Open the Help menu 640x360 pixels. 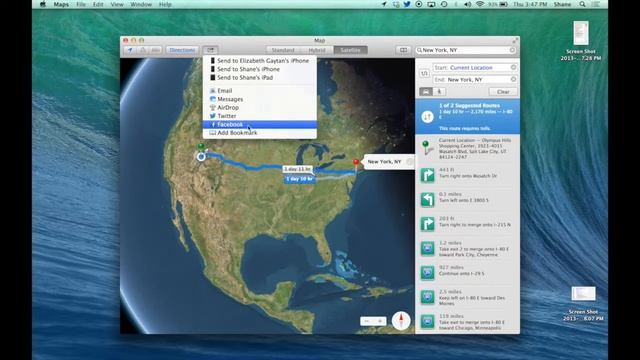coord(165,4)
